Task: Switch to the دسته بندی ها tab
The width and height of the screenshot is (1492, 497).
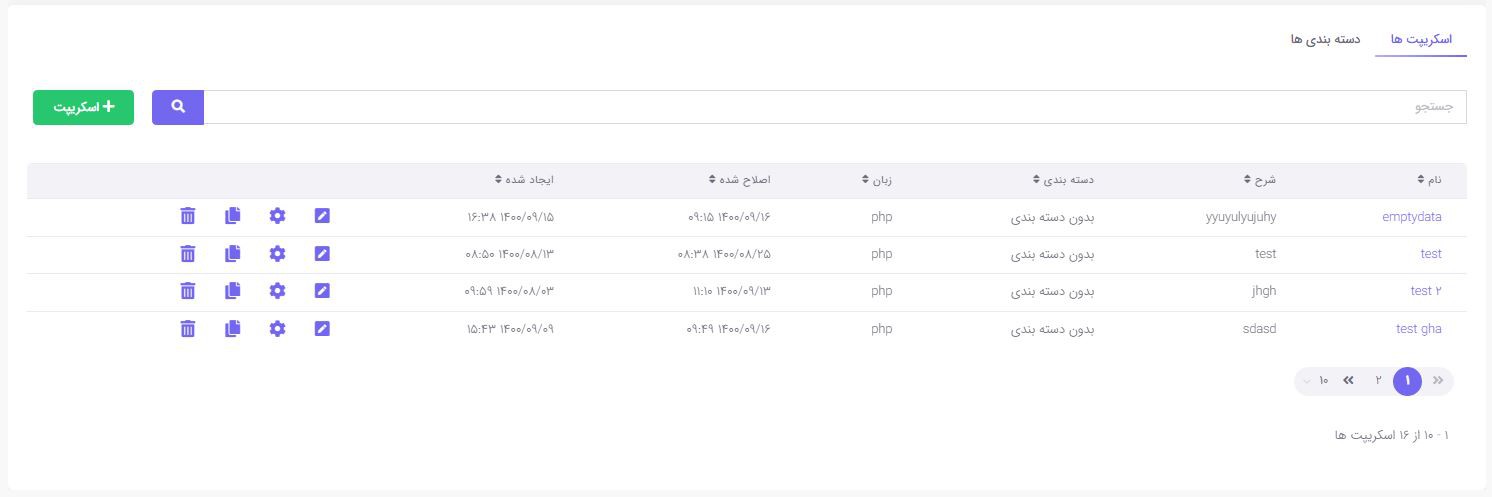Action: tap(1325, 40)
